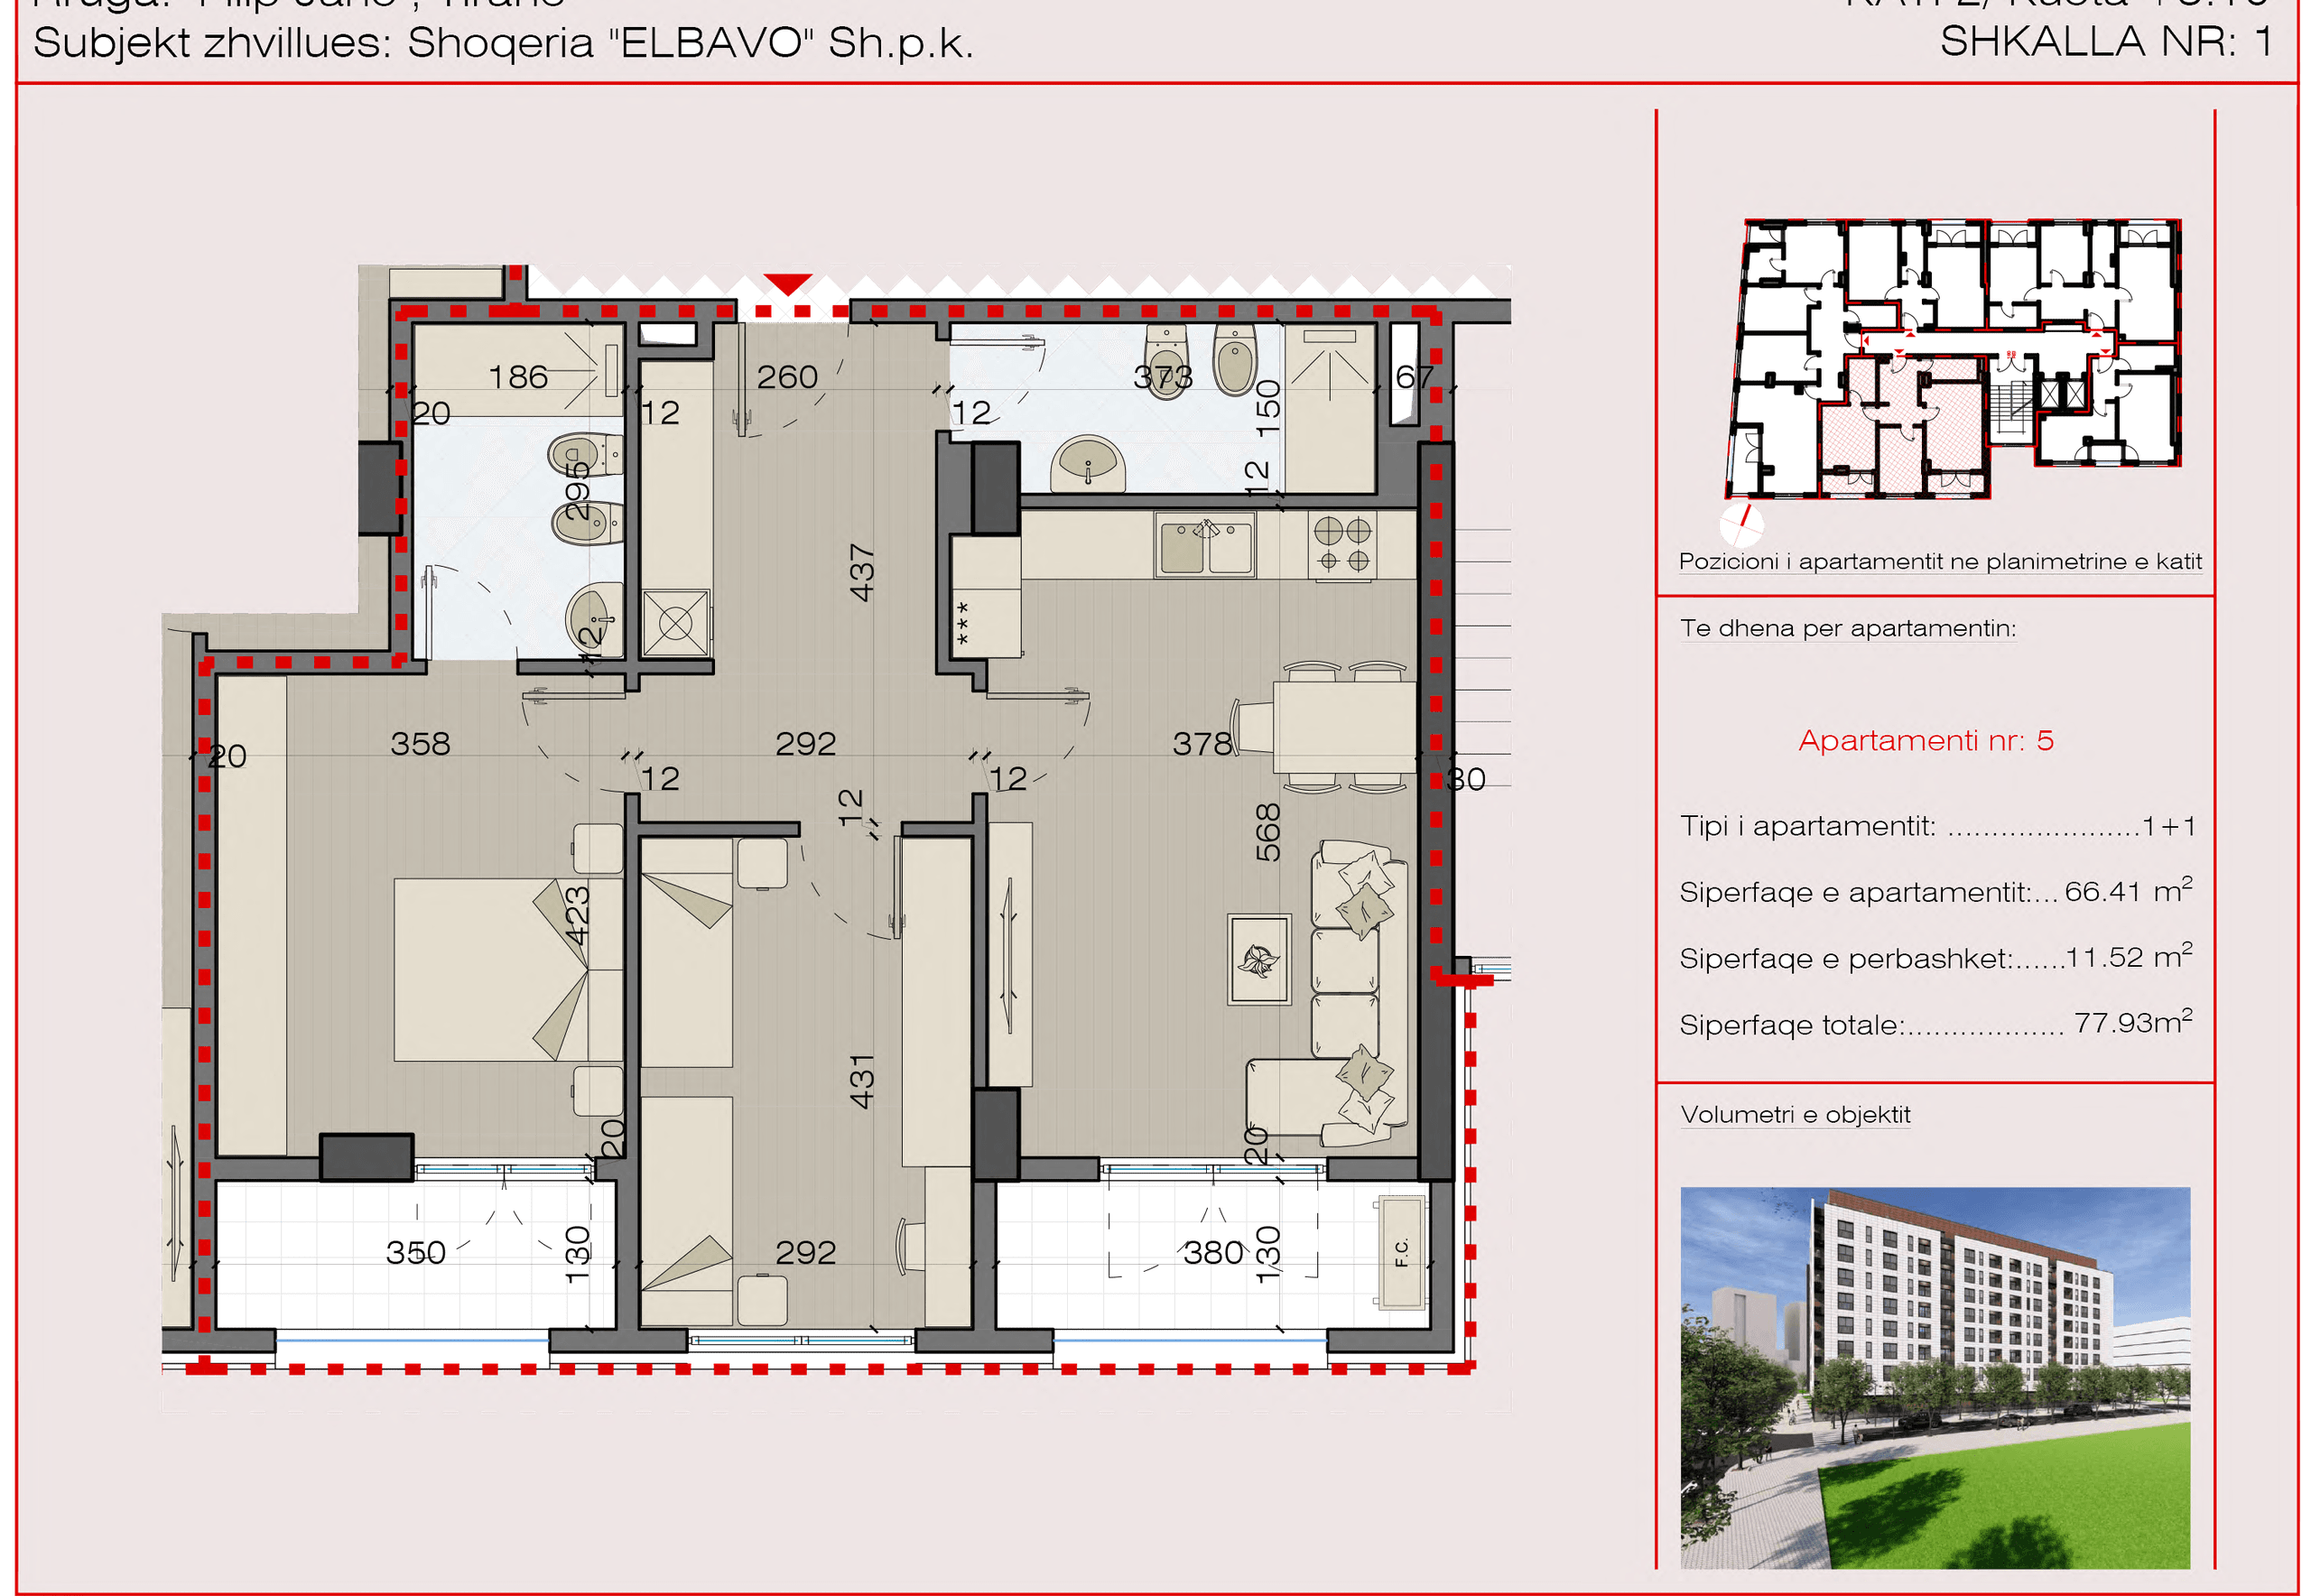Click the 437 hallway dimension label
The height and width of the screenshot is (1596, 2311).
tap(861, 573)
